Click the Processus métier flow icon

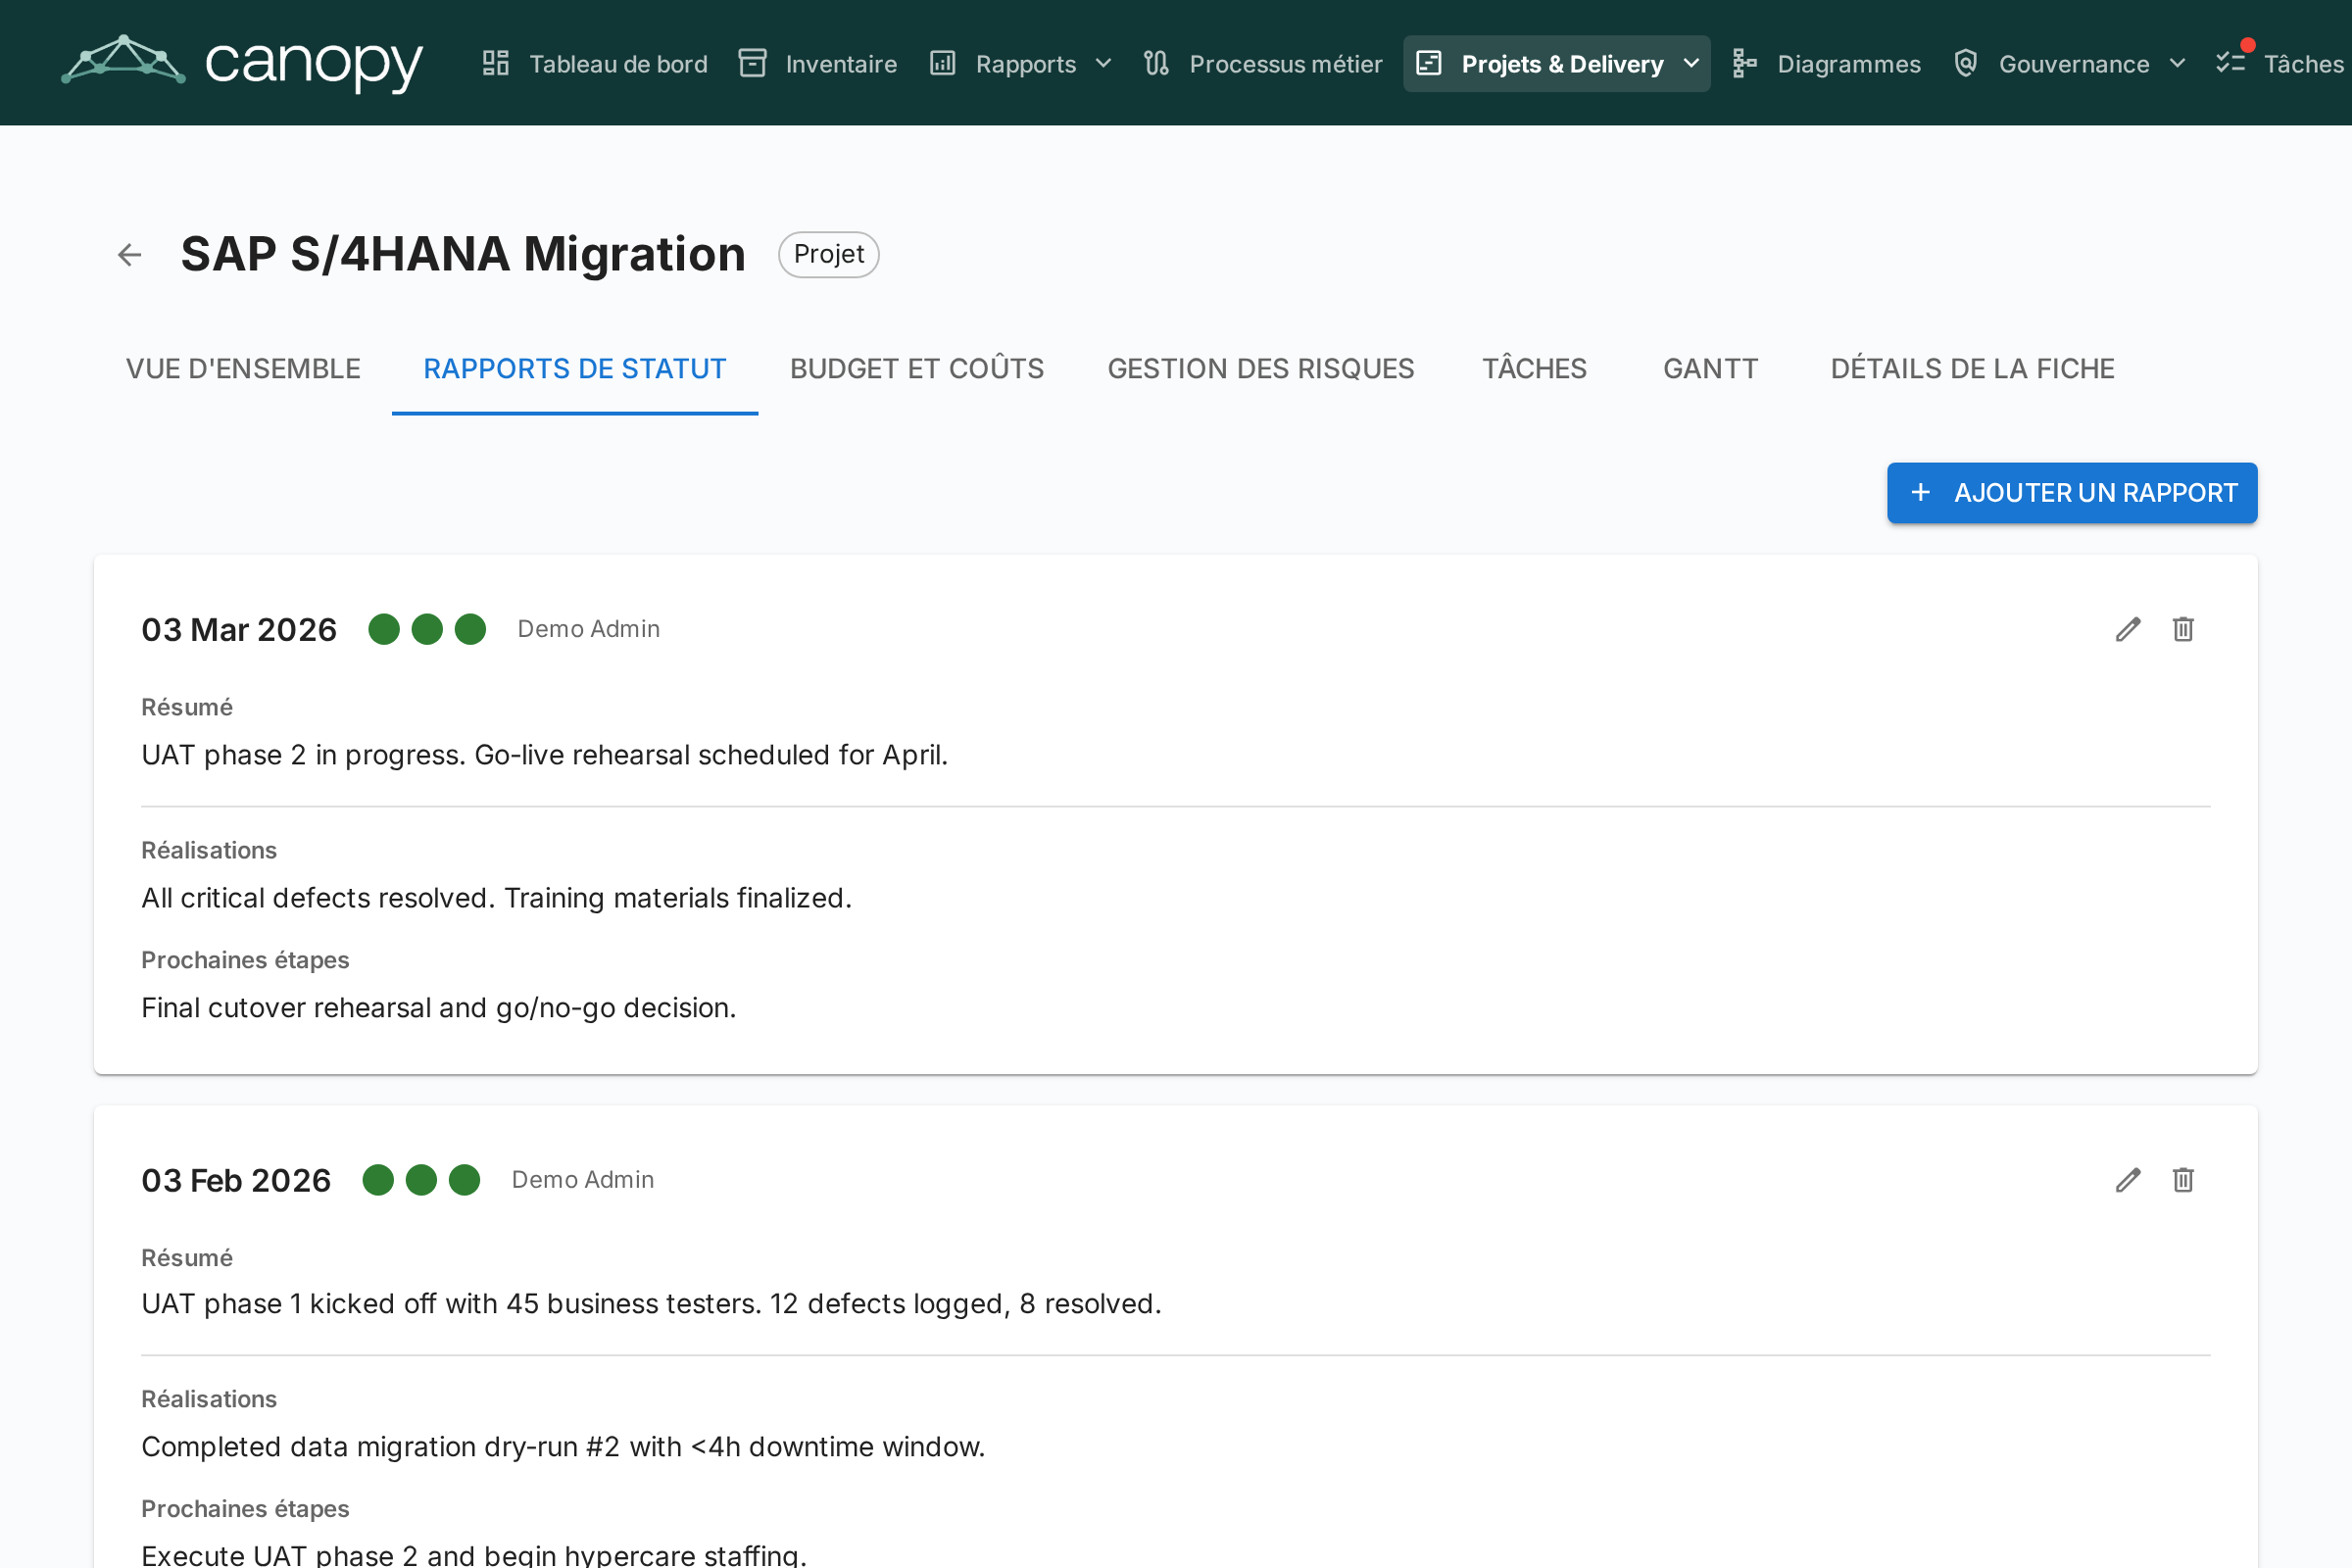(x=1156, y=64)
